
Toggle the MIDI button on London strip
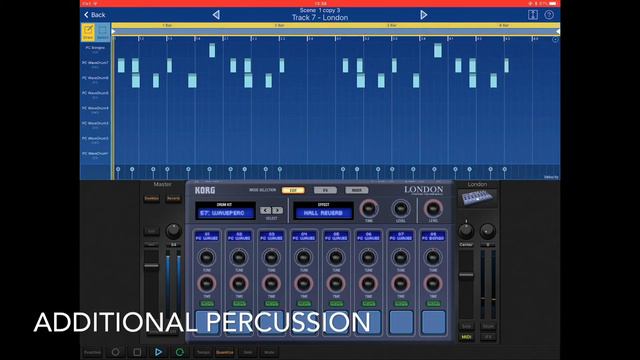tap(466, 337)
